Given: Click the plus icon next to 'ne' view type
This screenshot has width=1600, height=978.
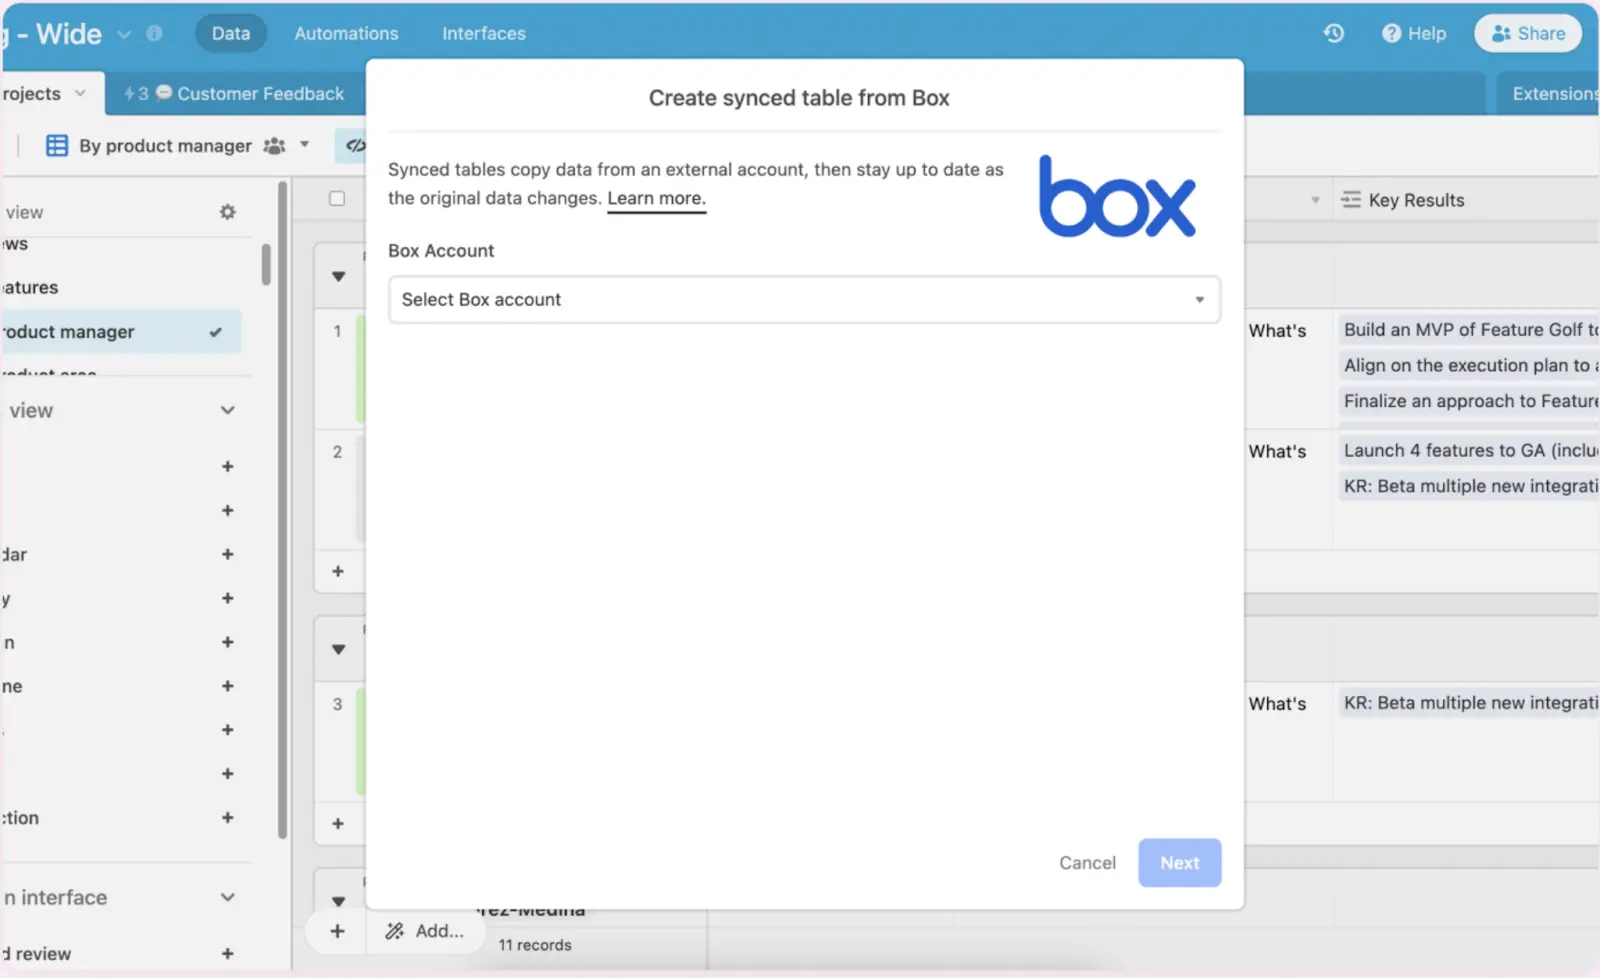Looking at the screenshot, I should coord(228,686).
